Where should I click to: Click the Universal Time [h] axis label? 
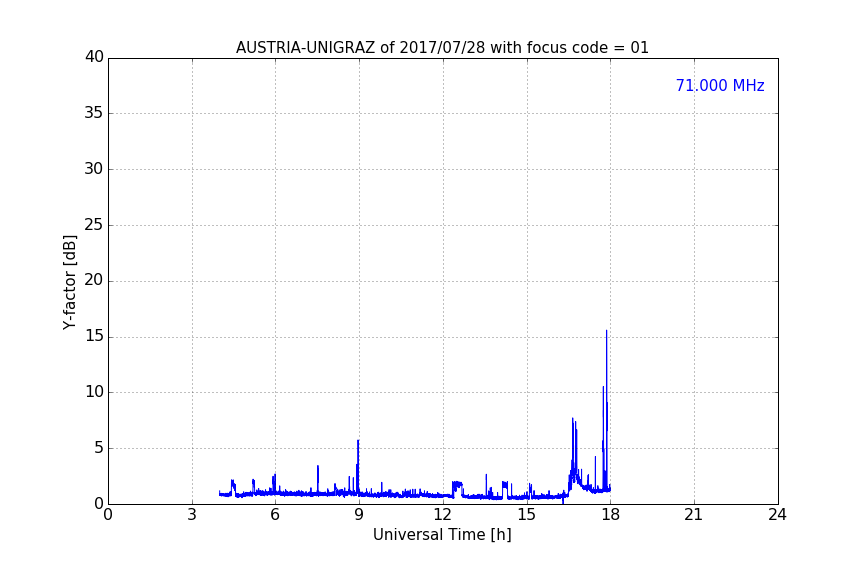click(442, 535)
